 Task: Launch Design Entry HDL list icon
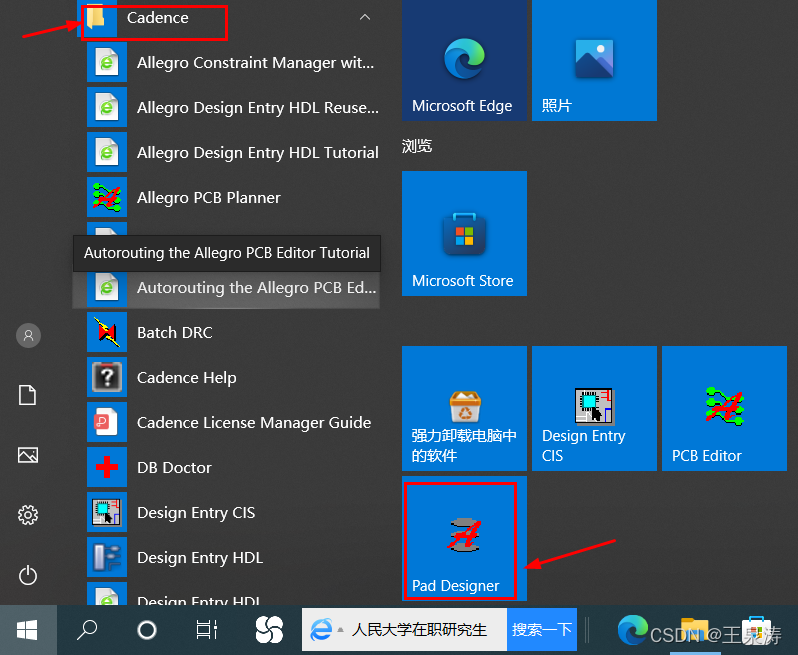pos(107,557)
